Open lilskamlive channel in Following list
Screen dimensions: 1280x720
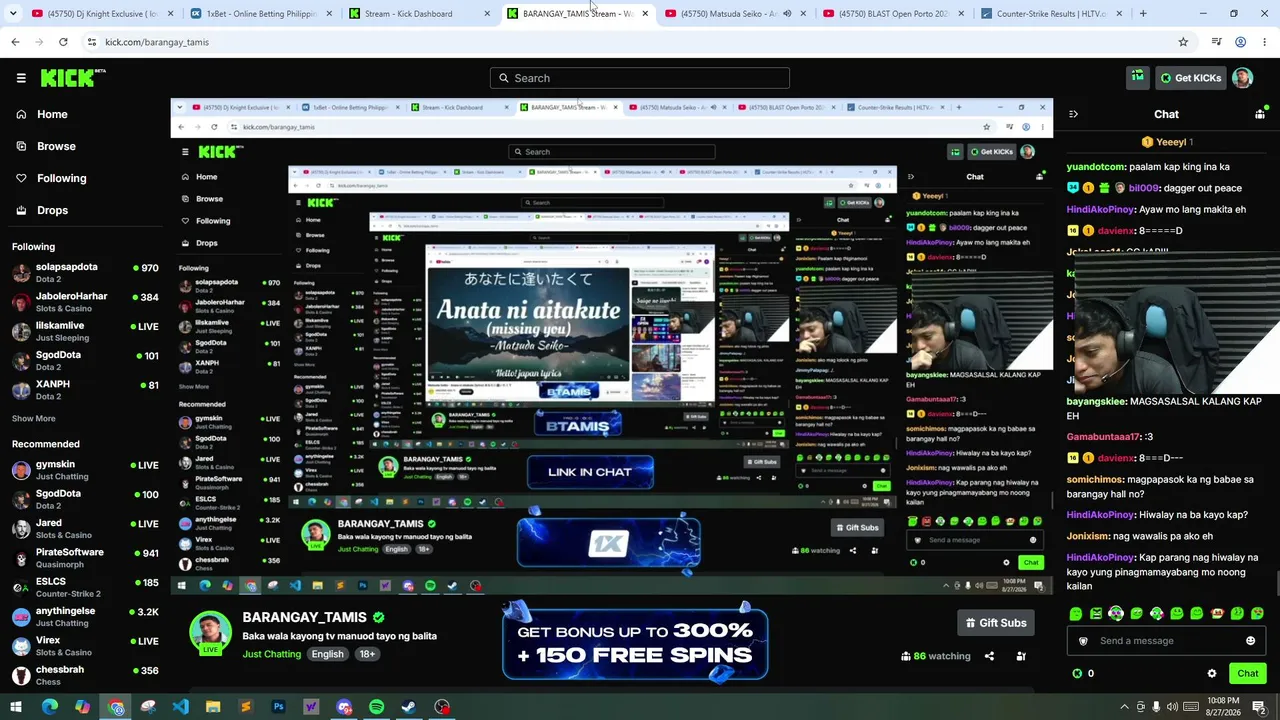(x=85, y=331)
